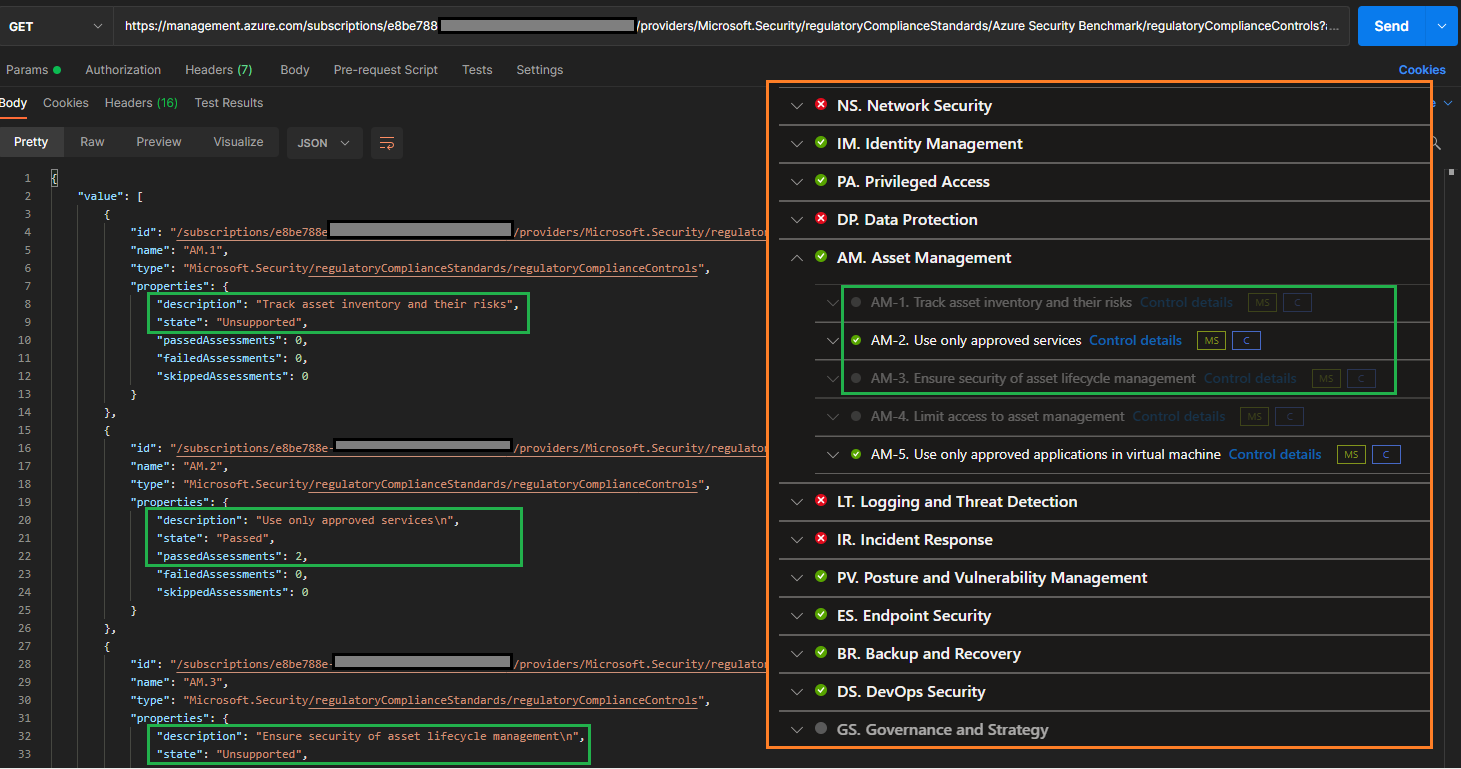Click the red X icon beside IR. Incident Response
Image resolution: width=1461 pixels, height=769 pixels.
click(x=820, y=539)
